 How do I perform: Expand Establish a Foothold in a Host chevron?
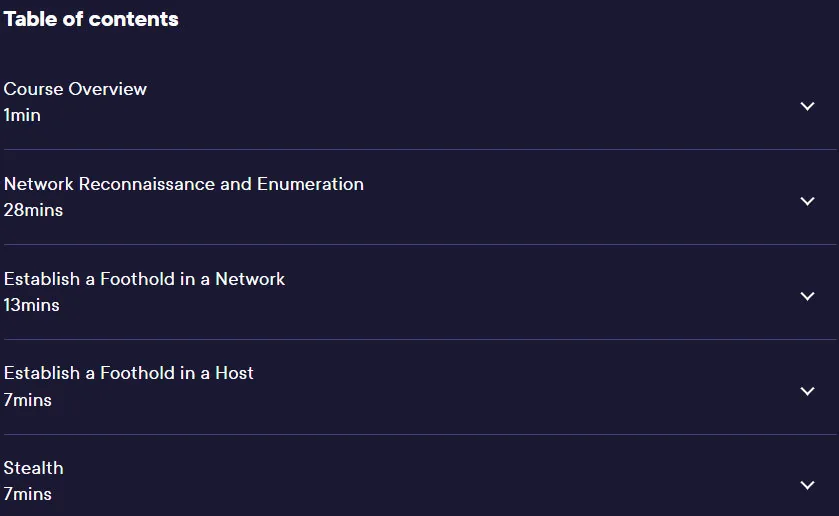pyautogui.click(x=807, y=391)
